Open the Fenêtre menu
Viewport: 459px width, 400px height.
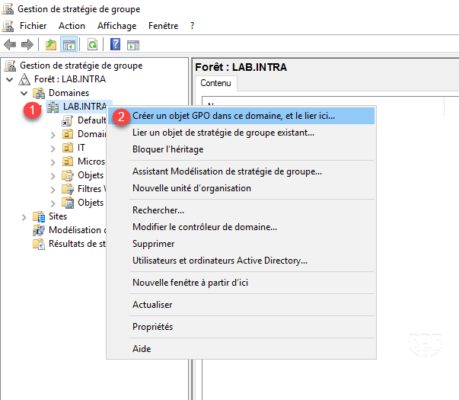tap(163, 26)
